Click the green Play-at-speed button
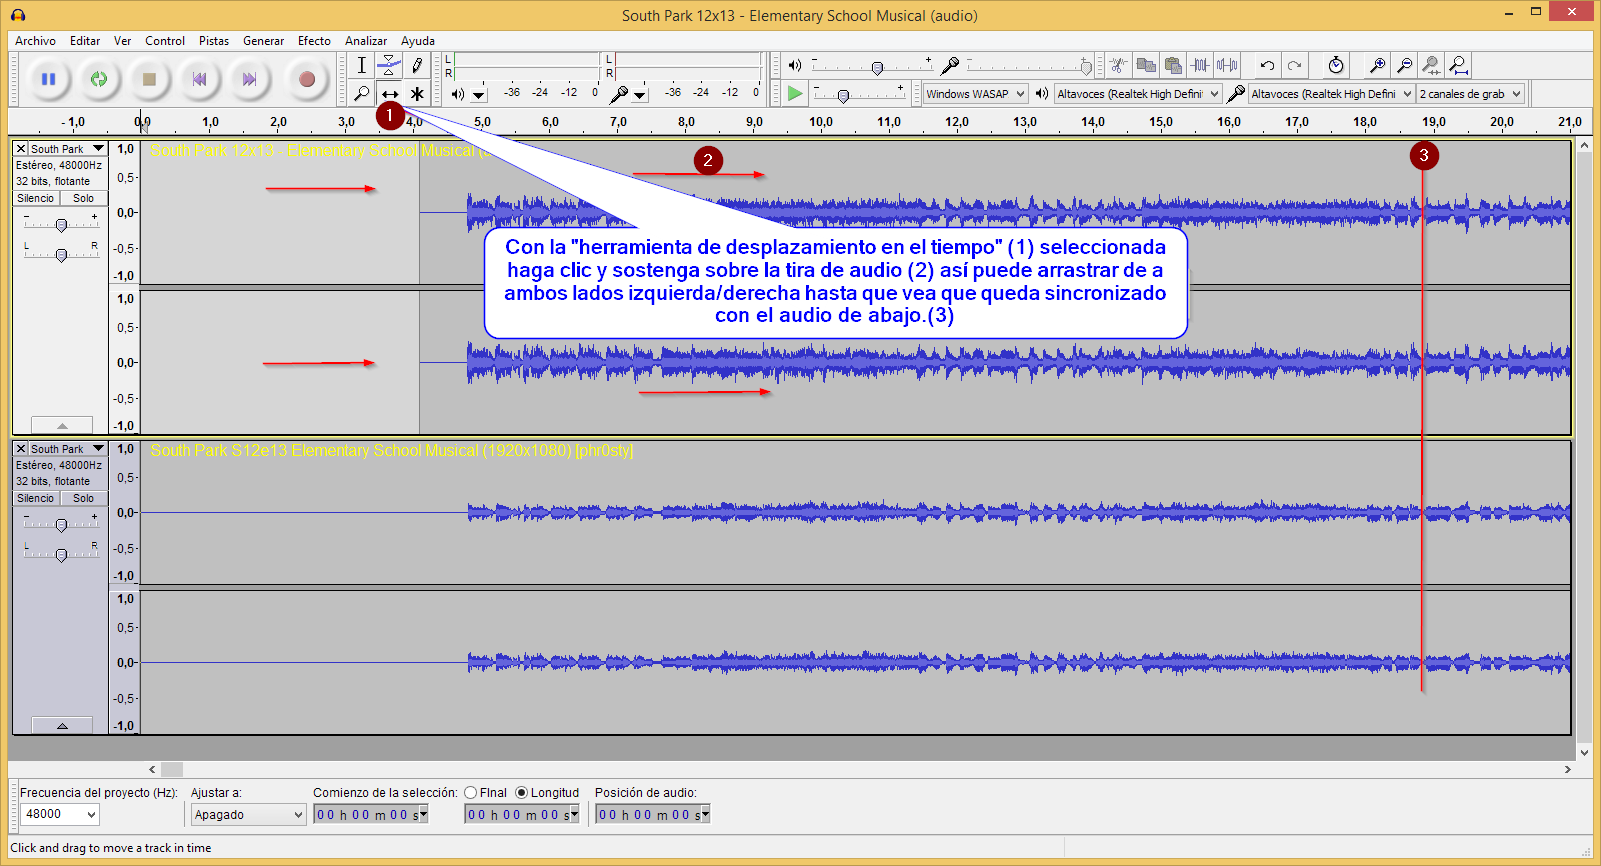Image resolution: width=1601 pixels, height=866 pixels. 795,93
